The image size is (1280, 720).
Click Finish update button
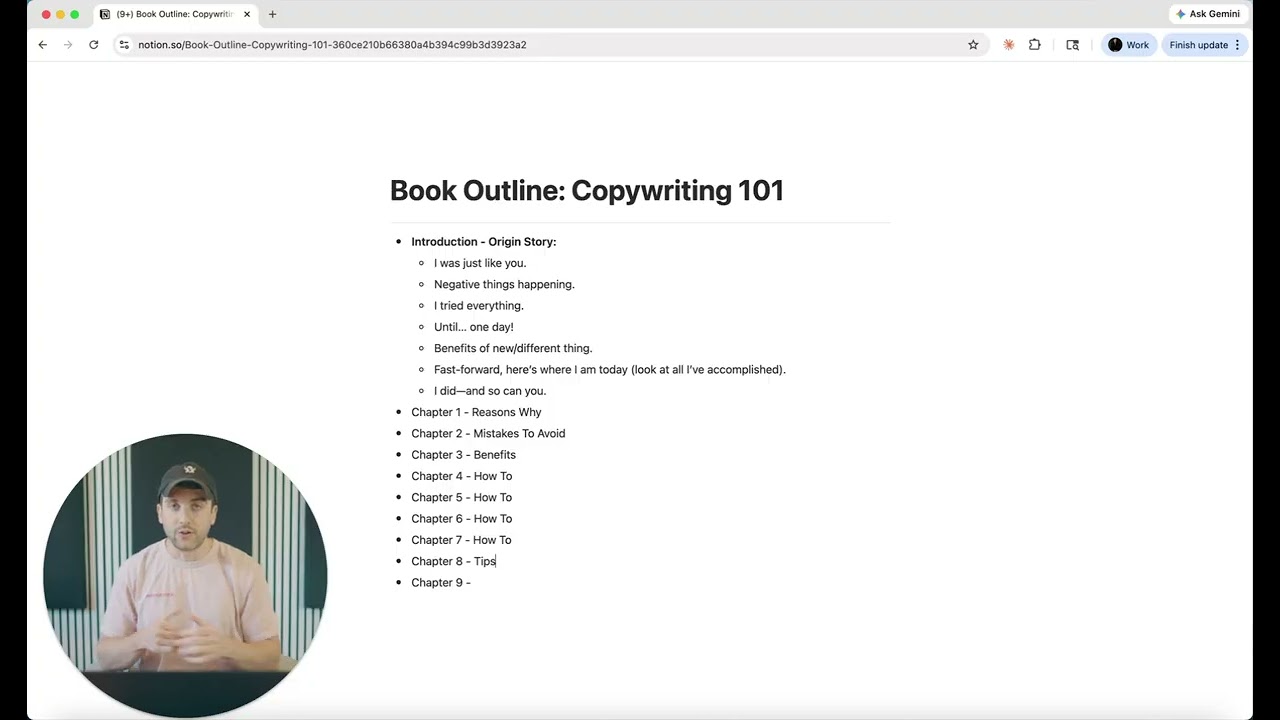[x=1199, y=45]
